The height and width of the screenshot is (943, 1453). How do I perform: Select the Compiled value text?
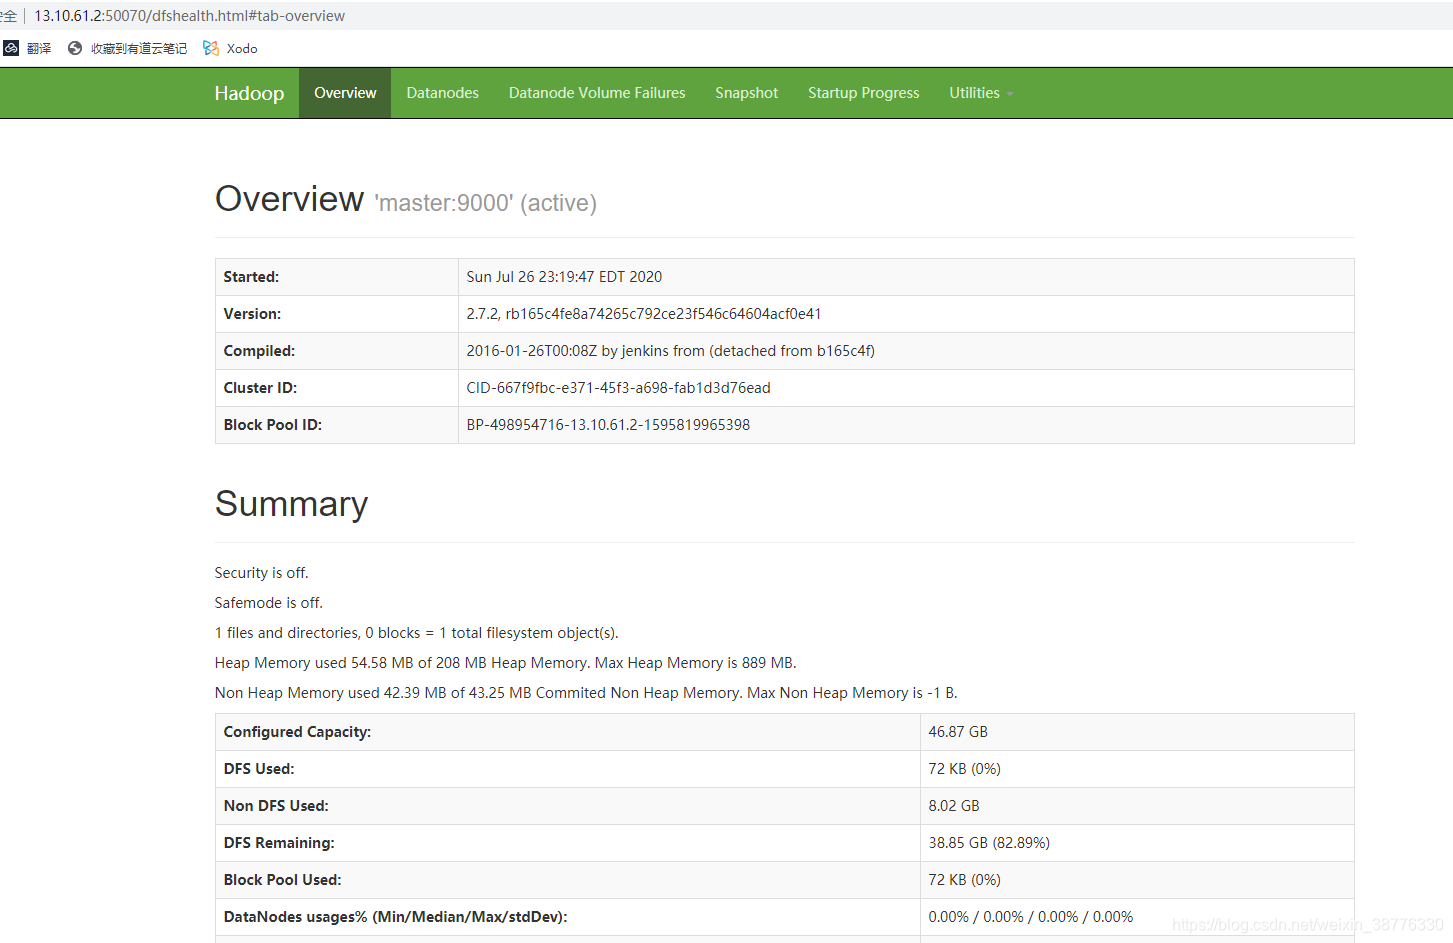(670, 351)
